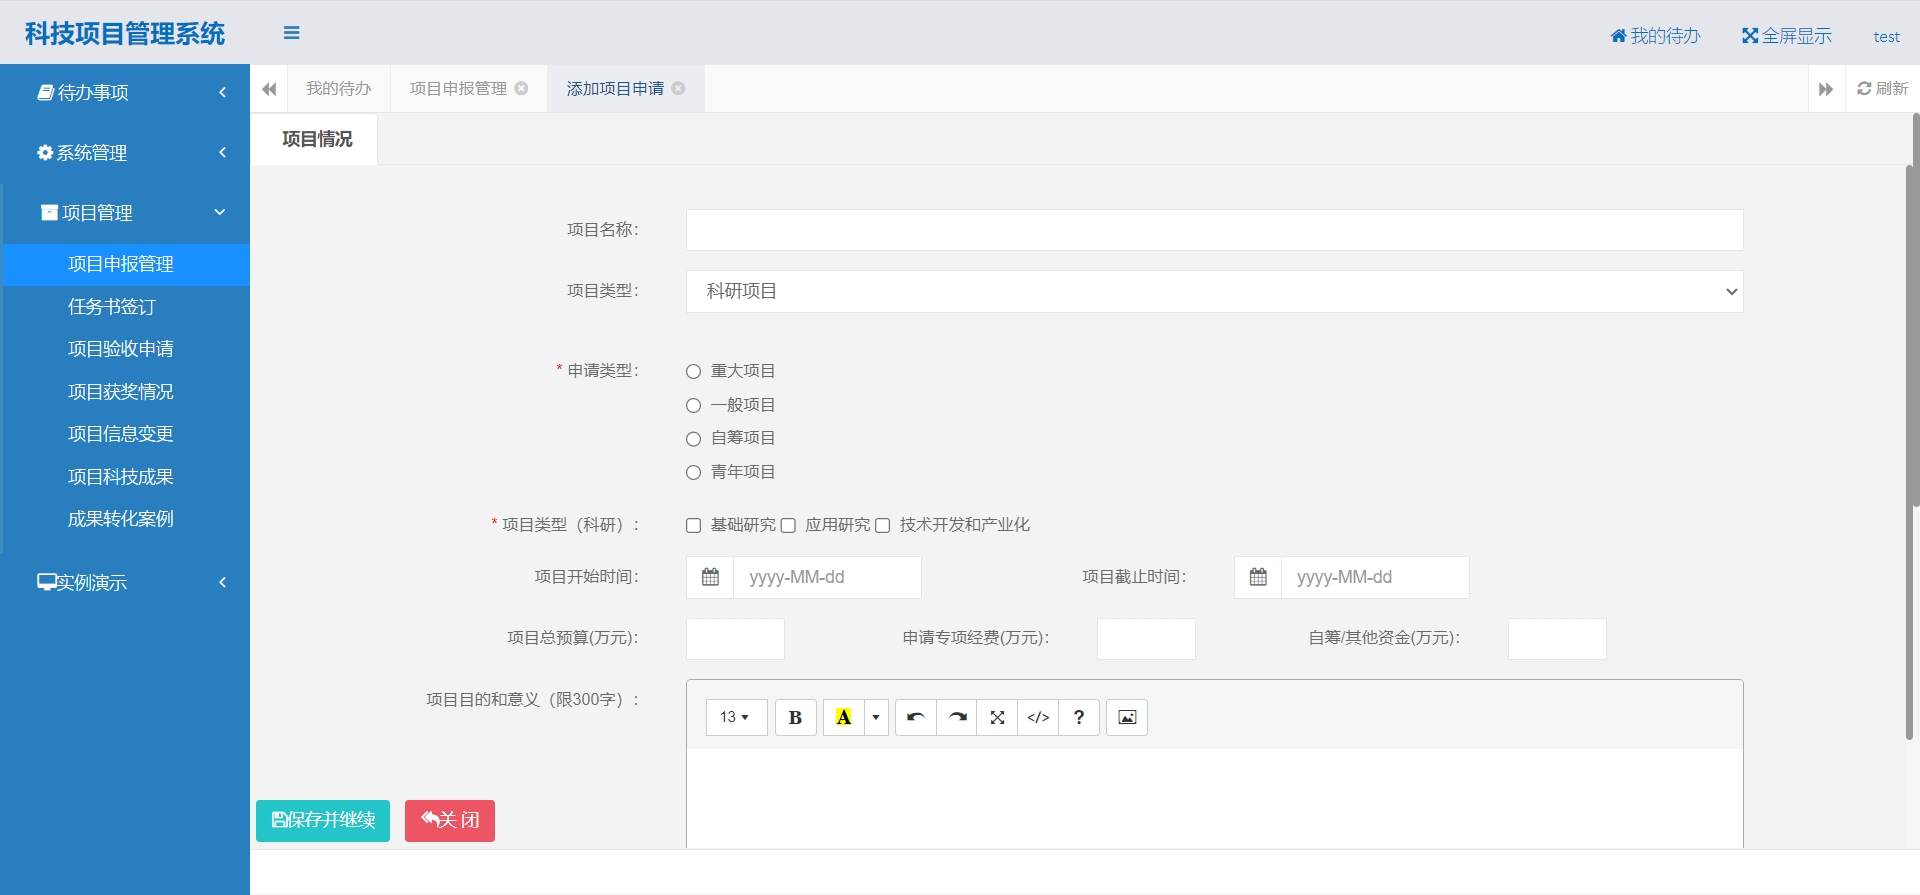The height and width of the screenshot is (895, 1920).
Task: Click the bold B editor button
Action: pos(795,717)
